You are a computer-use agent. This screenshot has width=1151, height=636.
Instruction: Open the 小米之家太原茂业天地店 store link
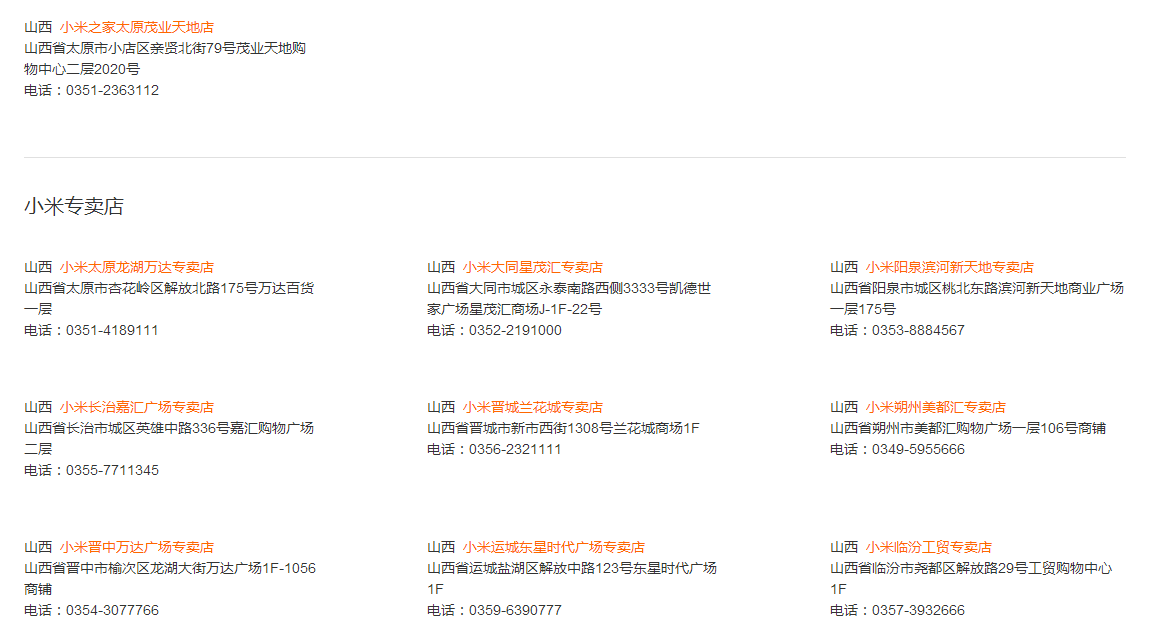pos(136,27)
